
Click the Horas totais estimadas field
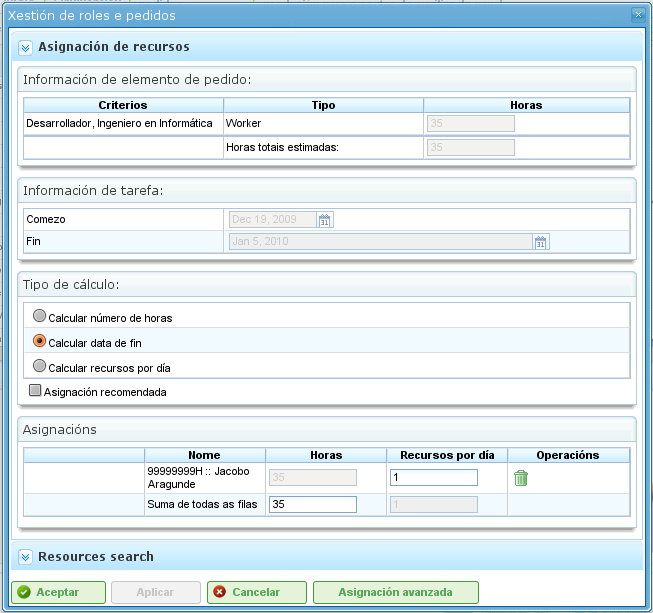pos(470,147)
